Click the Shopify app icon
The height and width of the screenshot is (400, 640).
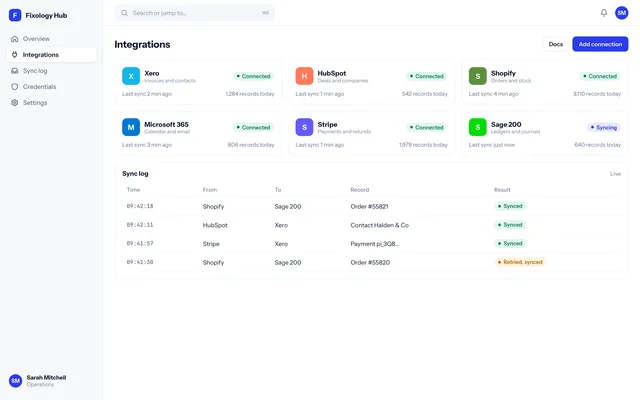pos(478,76)
